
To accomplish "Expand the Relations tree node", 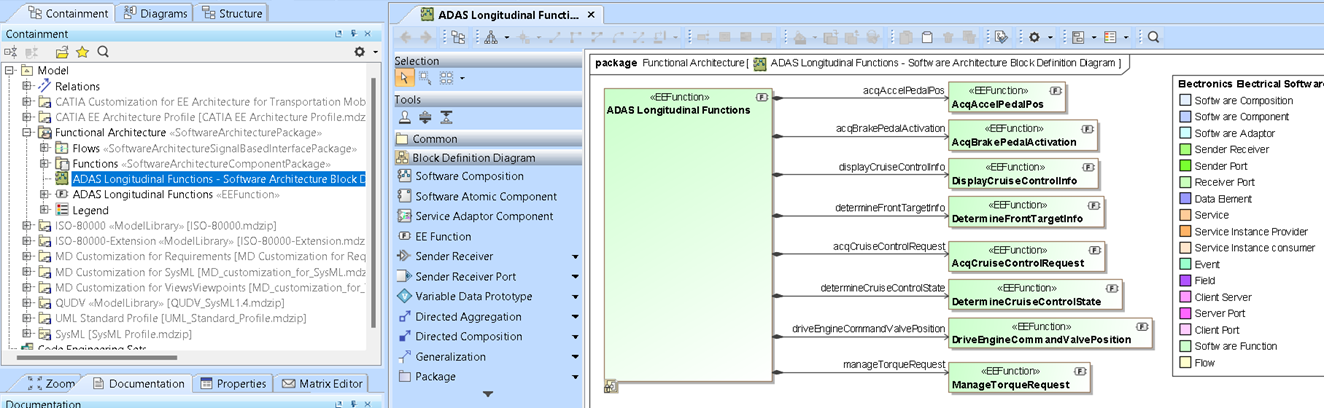I will [27, 86].
